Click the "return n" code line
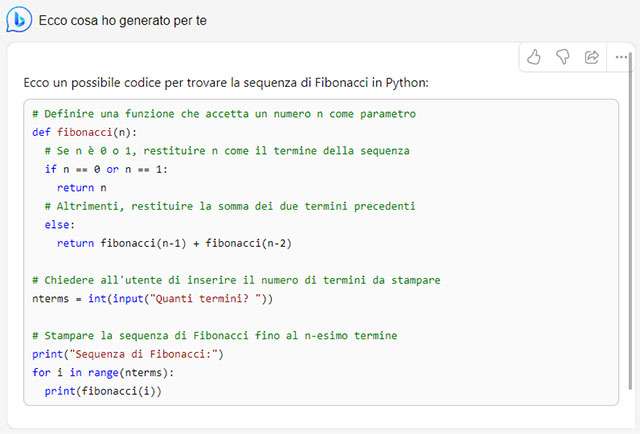Screen dimensions: 640x434 pyautogui.click(x=81, y=187)
